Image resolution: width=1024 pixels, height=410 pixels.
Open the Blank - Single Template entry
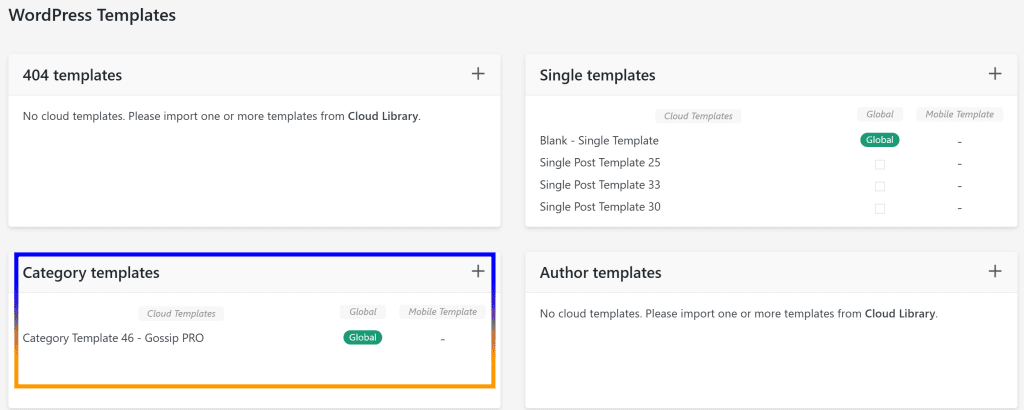(x=599, y=141)
